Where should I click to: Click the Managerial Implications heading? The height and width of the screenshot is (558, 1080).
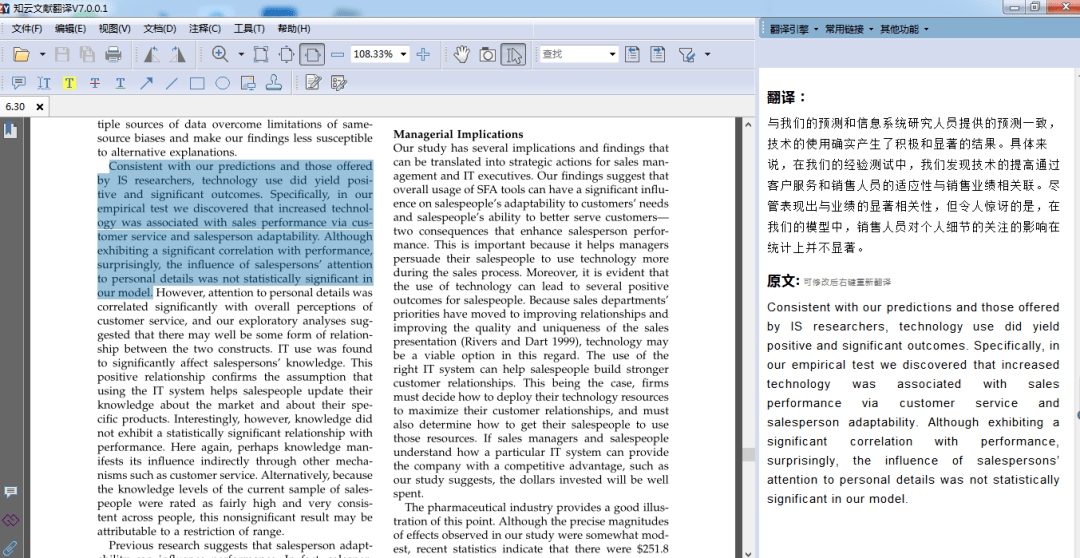458,134
